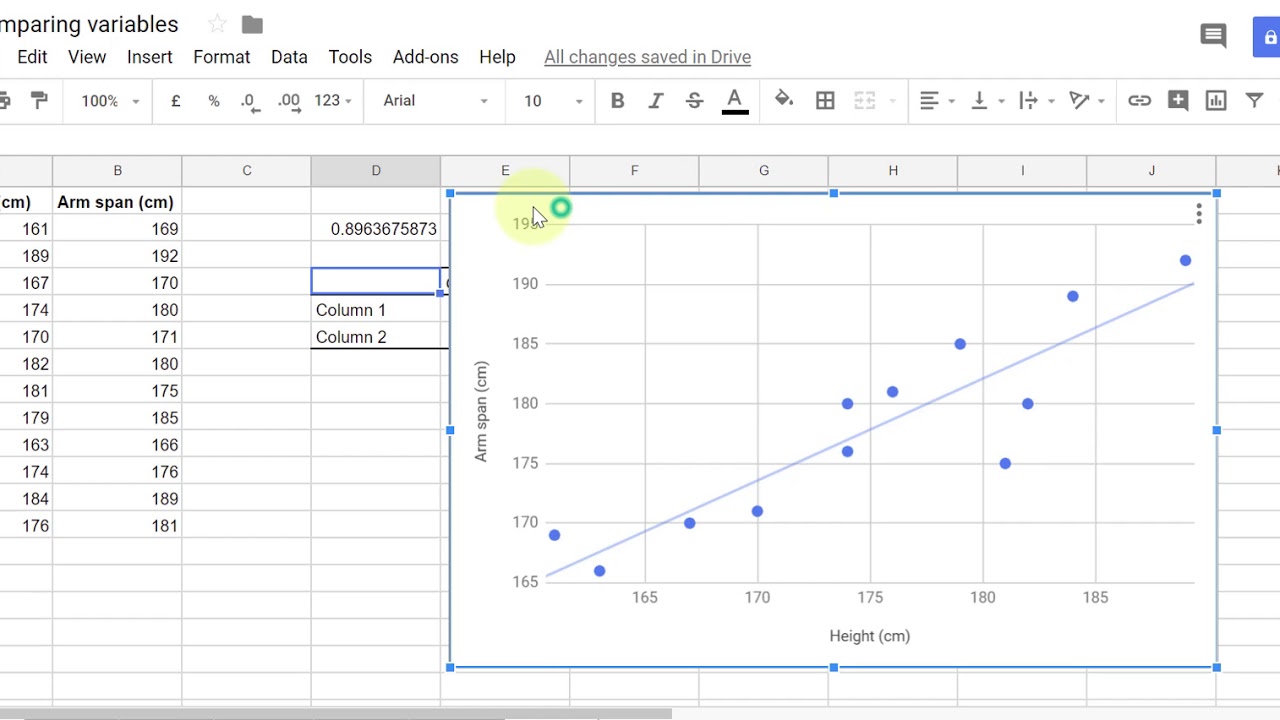Select the Column 2 cell
The image size is (1280, 720).
point(376,337)
